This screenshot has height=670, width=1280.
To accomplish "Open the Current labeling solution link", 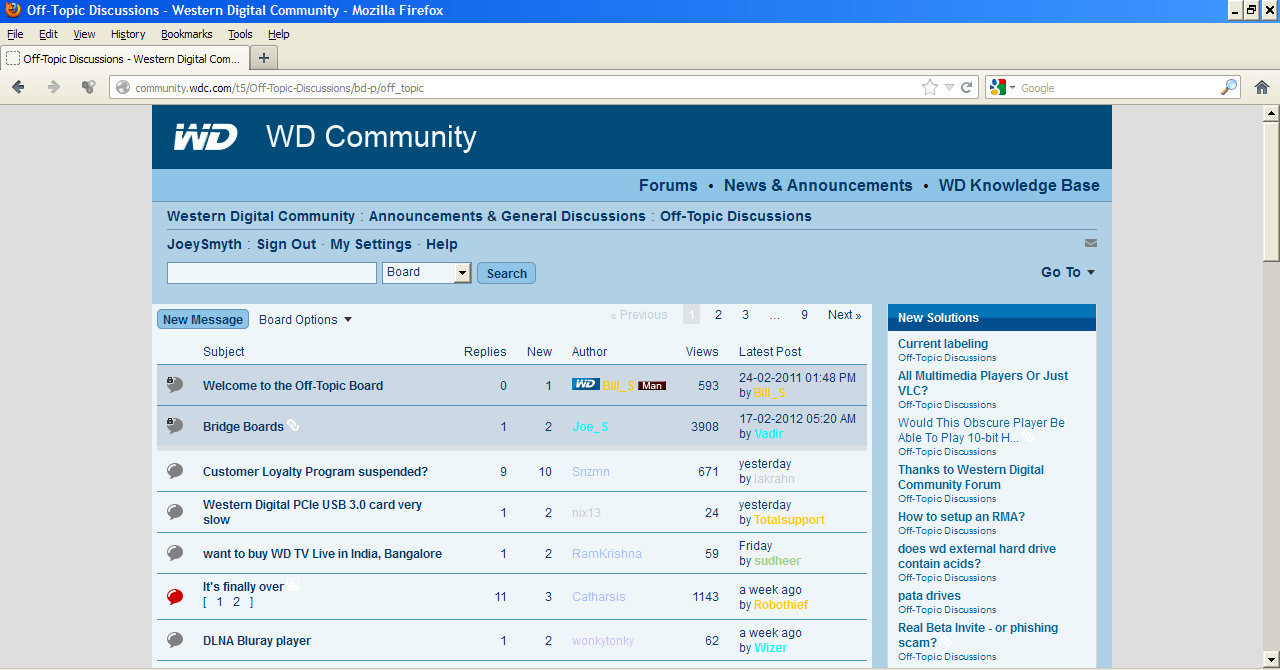I will pyautogui.click(x=943, y=344).
